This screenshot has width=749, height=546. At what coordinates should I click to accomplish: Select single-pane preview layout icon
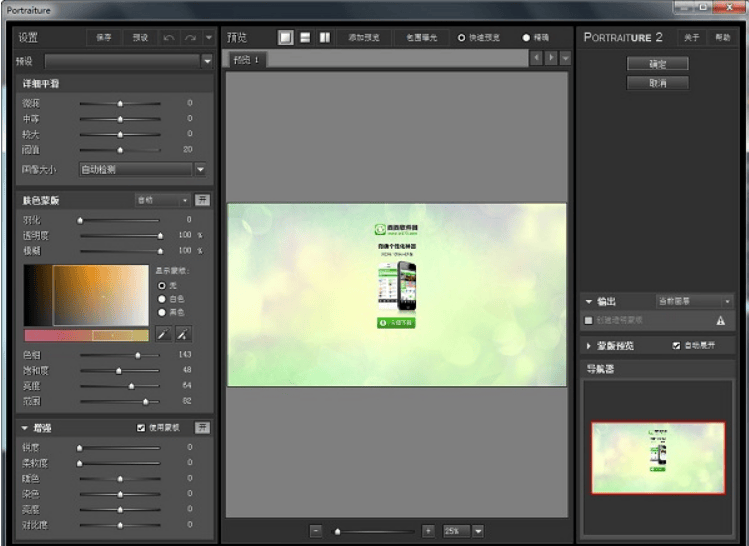[x=285, y=37]
